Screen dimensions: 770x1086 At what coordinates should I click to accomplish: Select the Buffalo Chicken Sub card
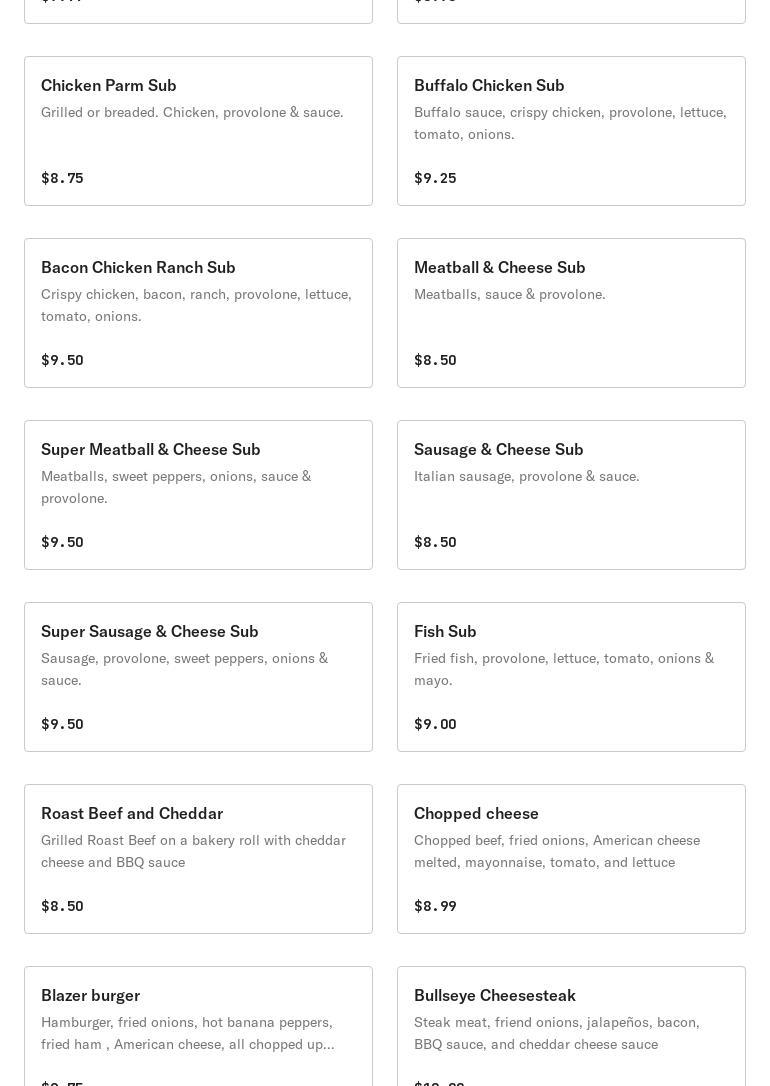coord(571,131)
